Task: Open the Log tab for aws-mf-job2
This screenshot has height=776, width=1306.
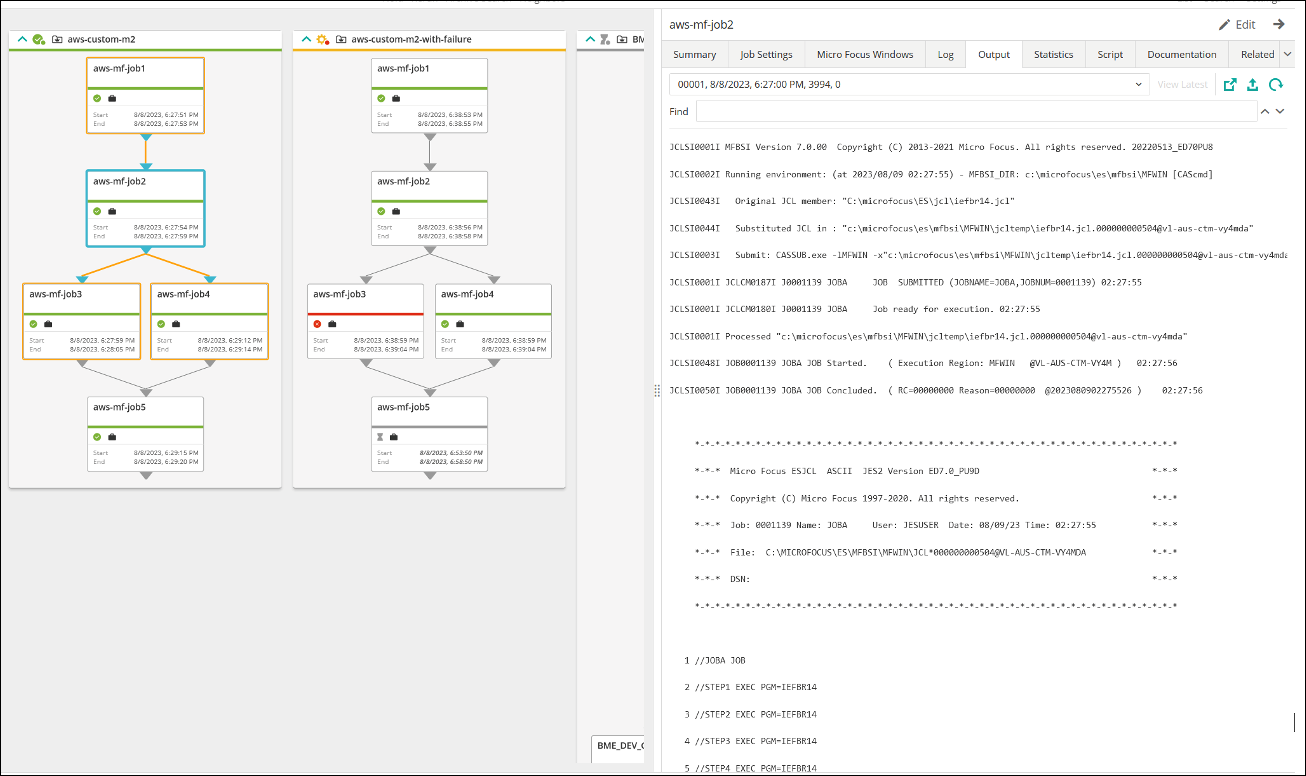Action: tap(945, 54)
